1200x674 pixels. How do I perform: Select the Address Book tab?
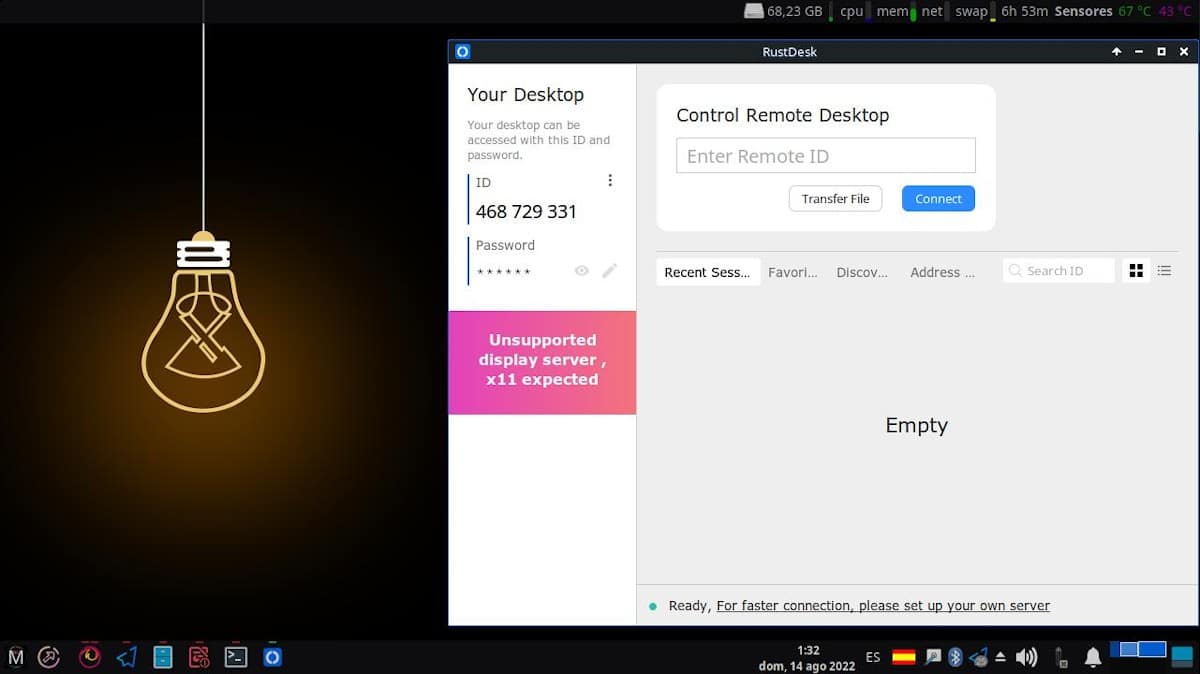click(942, 272)
